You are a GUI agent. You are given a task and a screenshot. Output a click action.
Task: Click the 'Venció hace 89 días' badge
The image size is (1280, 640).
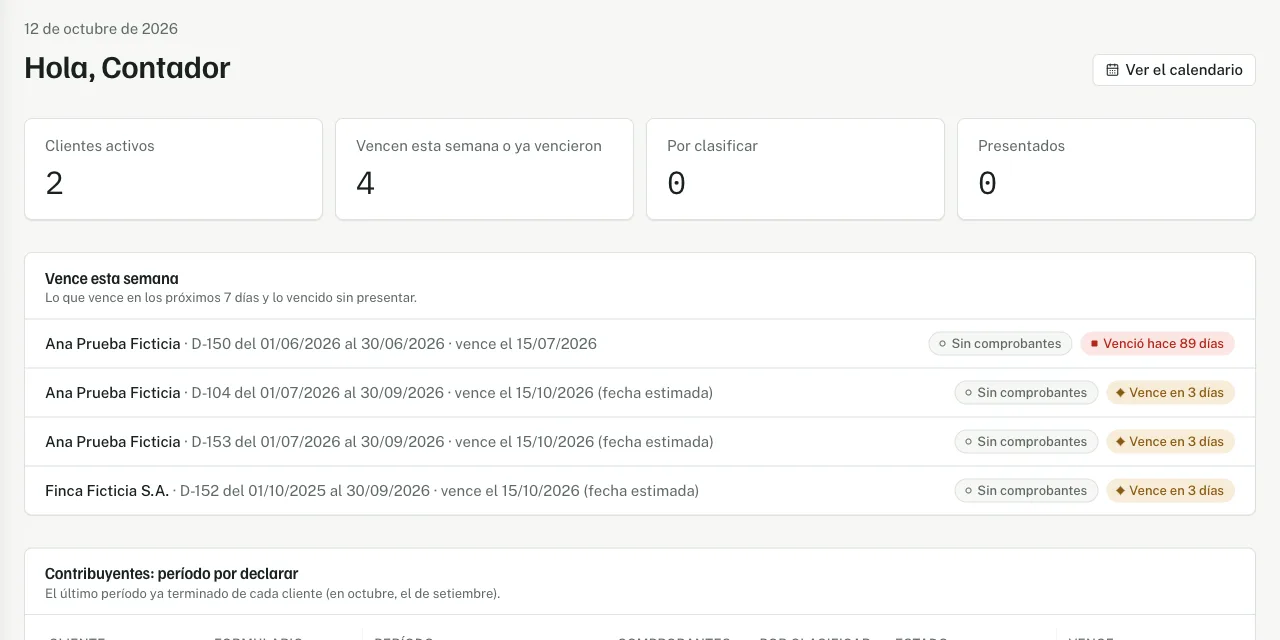pyautogui.click(x=1157, y=344)
